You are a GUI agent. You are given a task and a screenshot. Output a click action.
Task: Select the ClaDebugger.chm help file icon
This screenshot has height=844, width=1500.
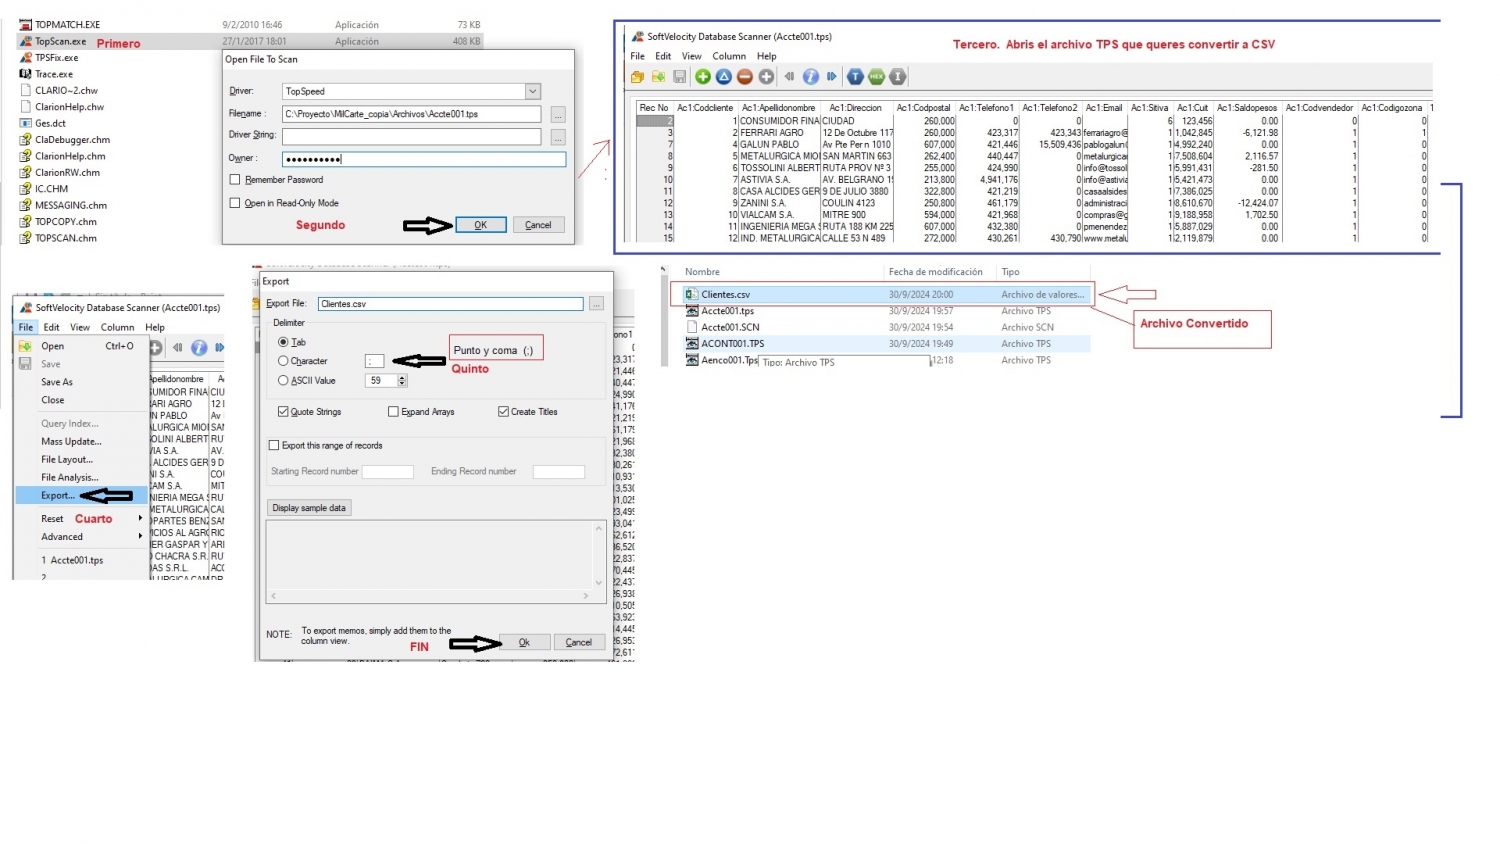tap(26, 140)
